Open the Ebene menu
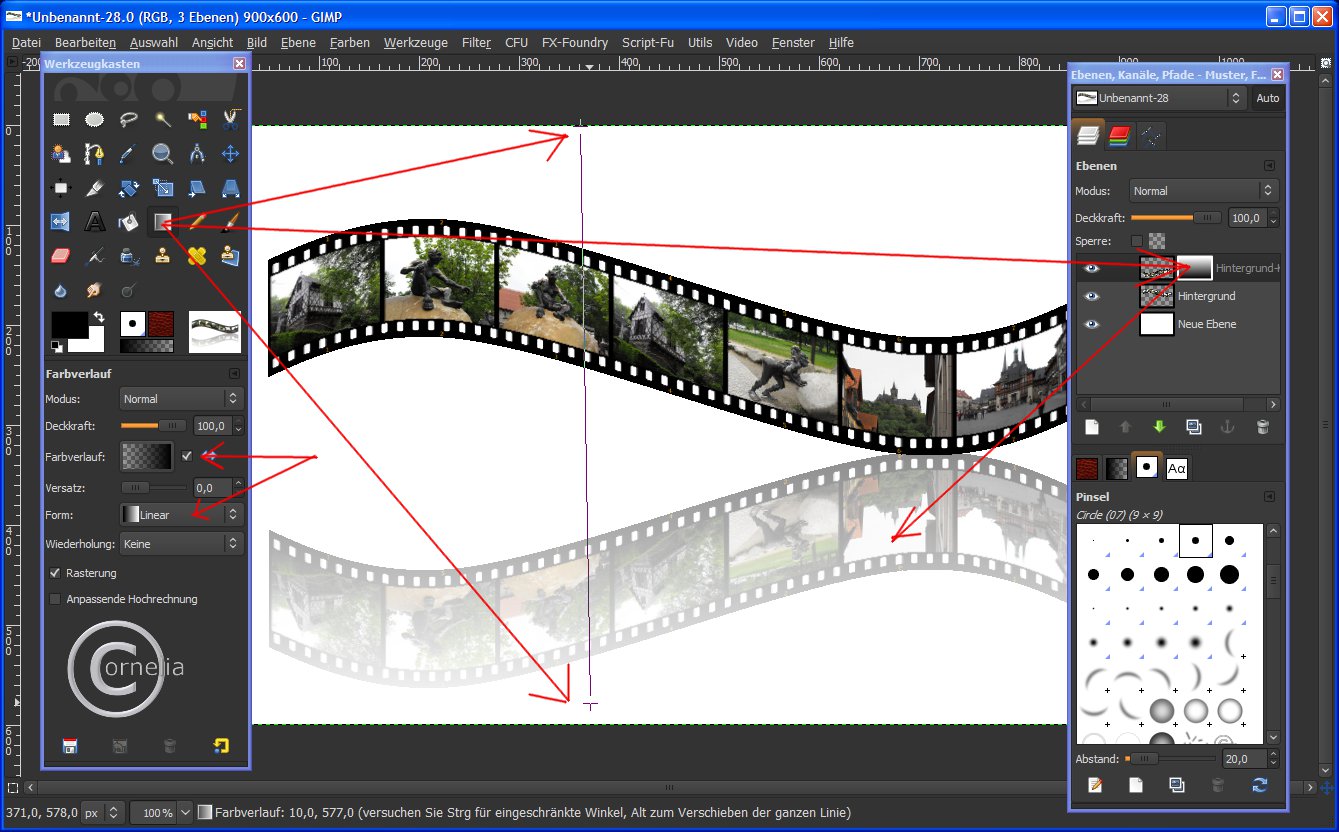This screenshot has height=832, width=1339. pyautogui.click(x=298, y=43)
